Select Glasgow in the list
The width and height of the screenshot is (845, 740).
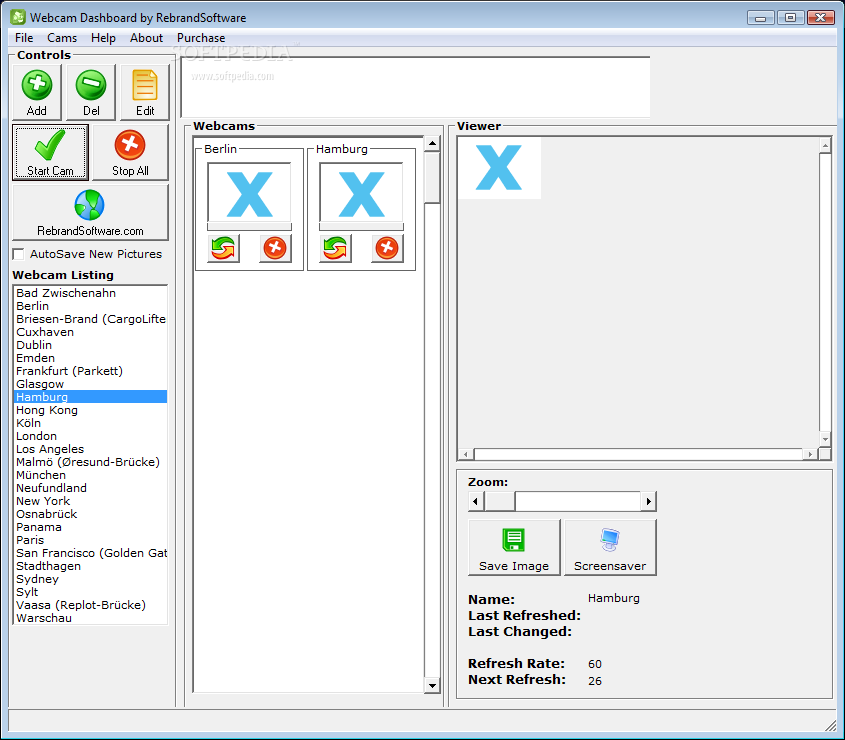coord(90,384)
